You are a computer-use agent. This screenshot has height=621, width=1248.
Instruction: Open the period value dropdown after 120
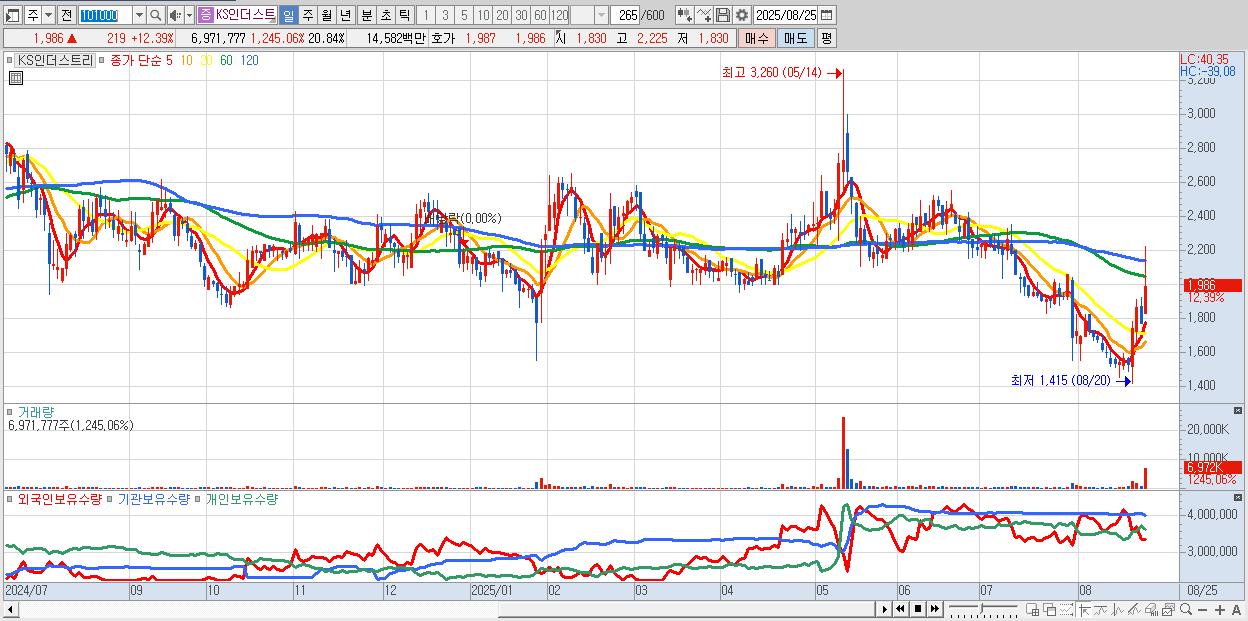[x=602, y=15]
